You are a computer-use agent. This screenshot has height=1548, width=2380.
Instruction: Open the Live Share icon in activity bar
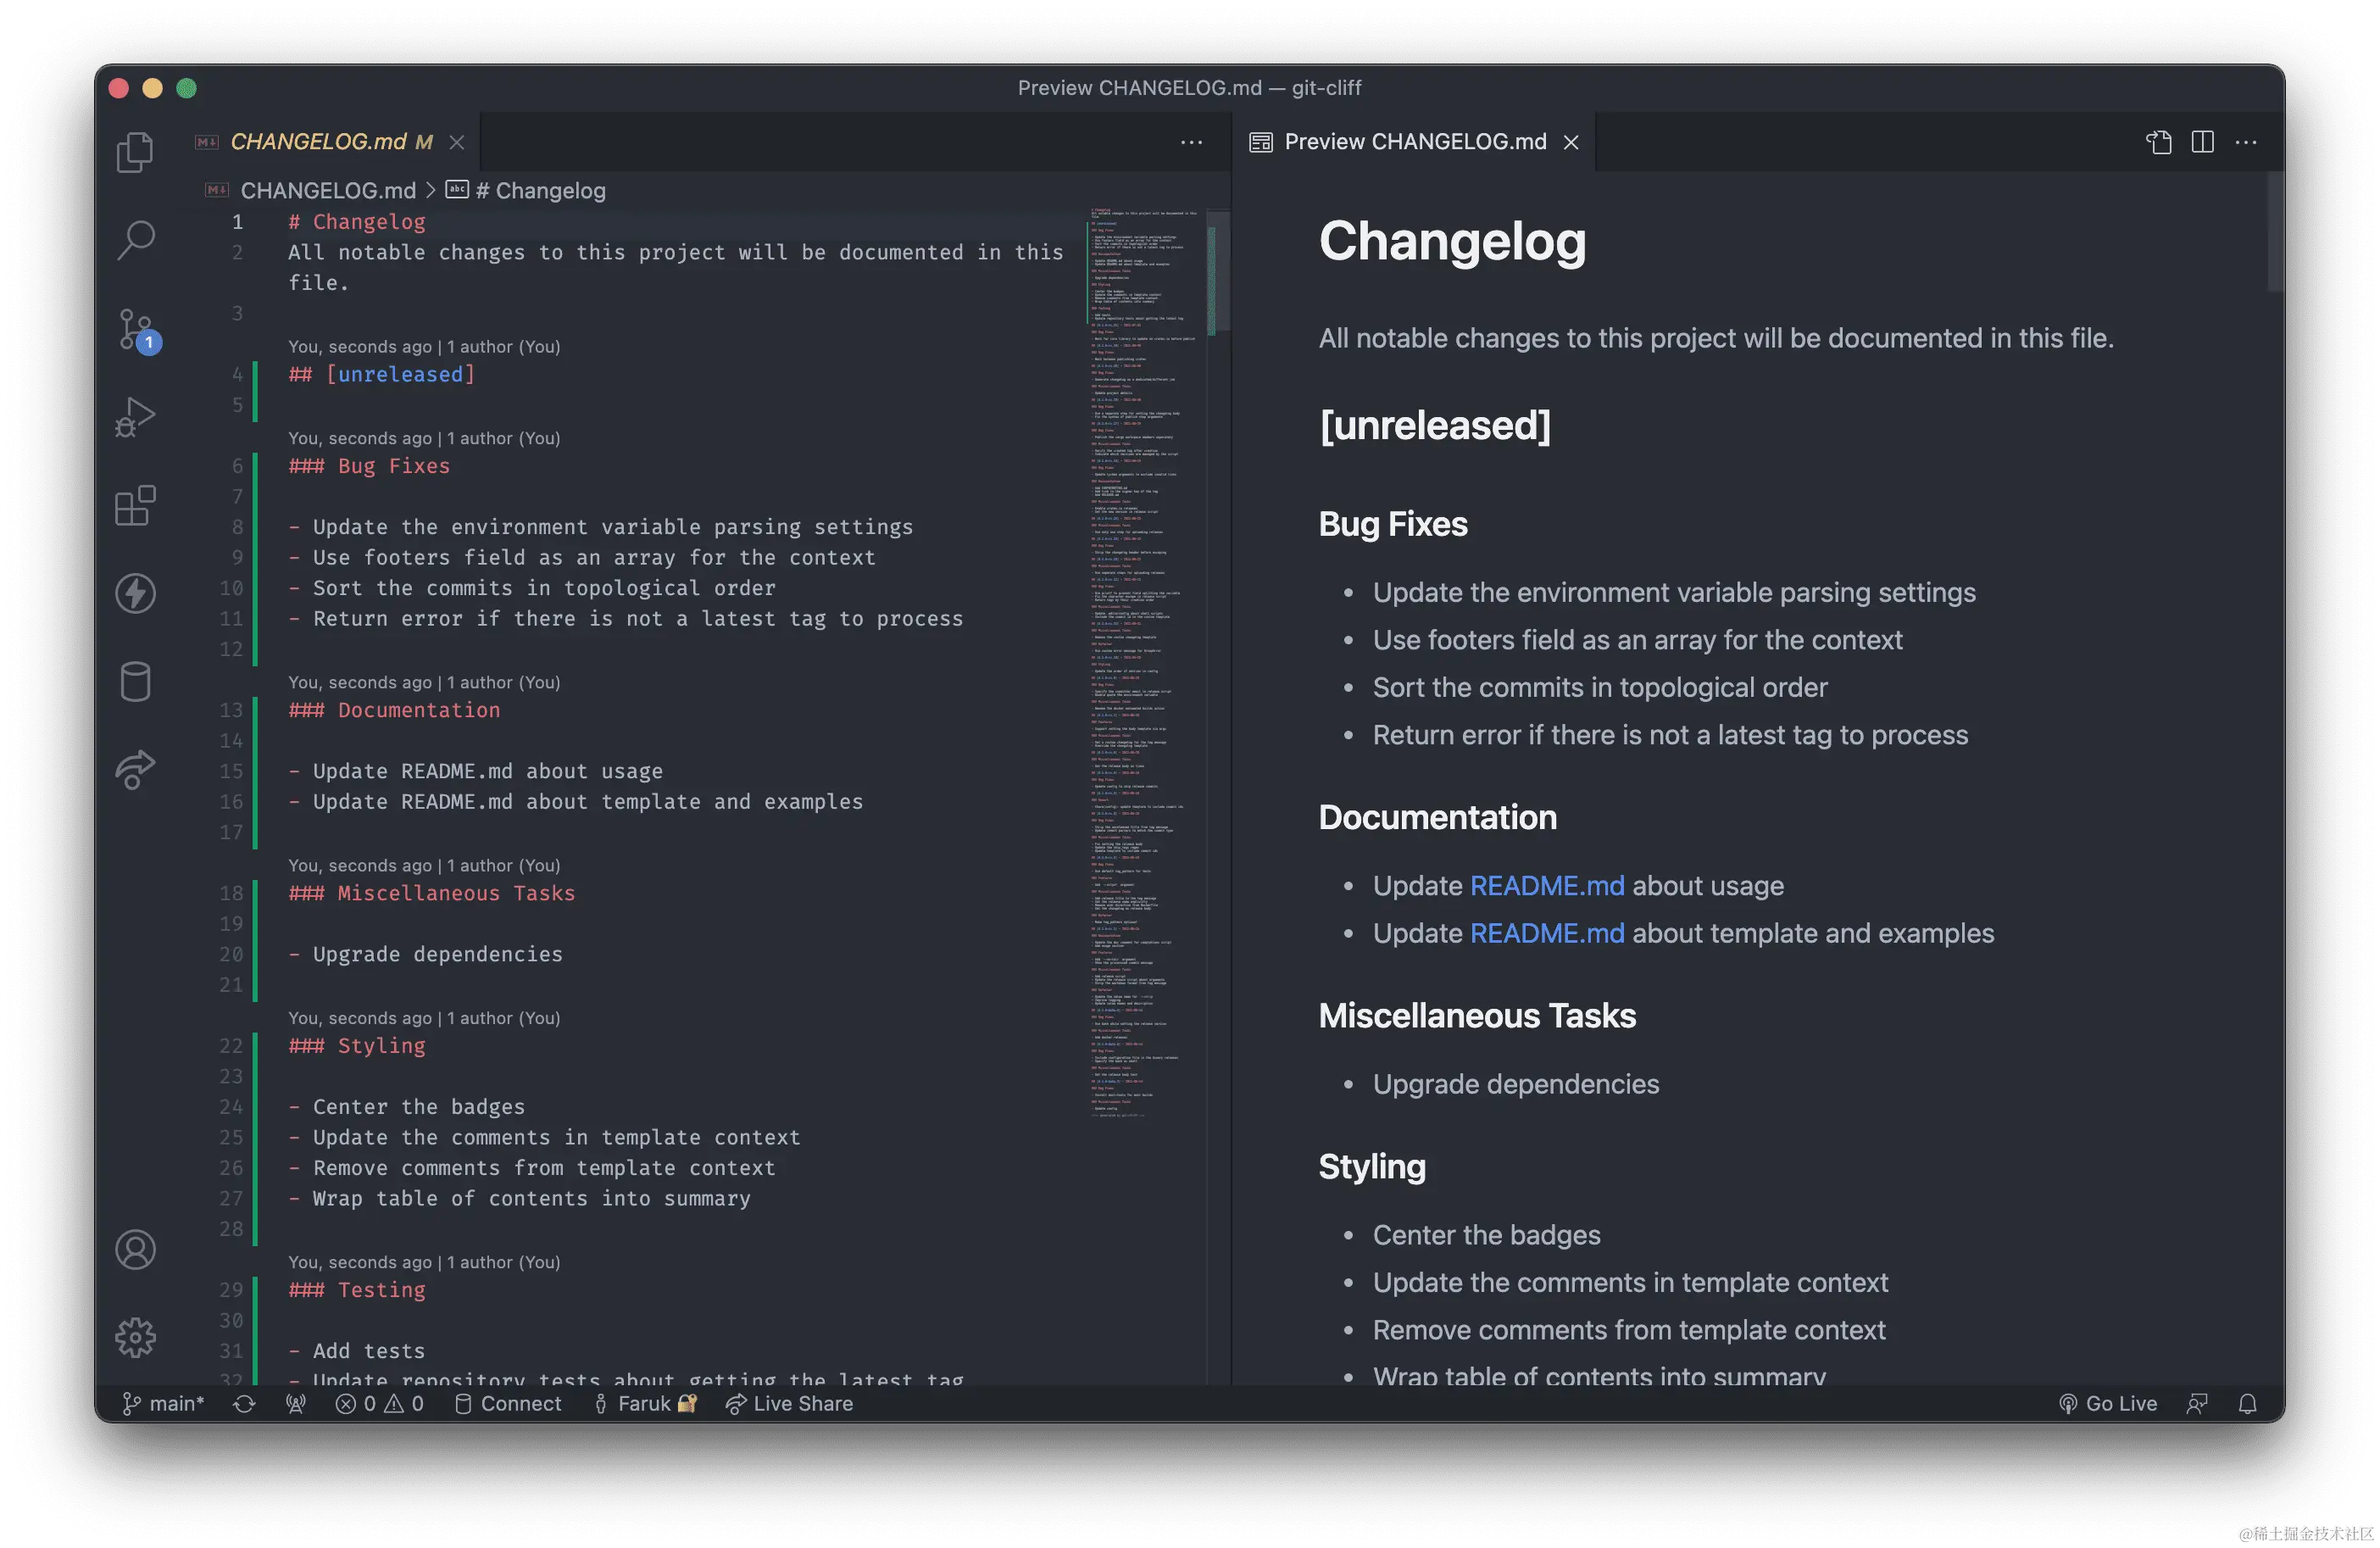tap(135, 770)
